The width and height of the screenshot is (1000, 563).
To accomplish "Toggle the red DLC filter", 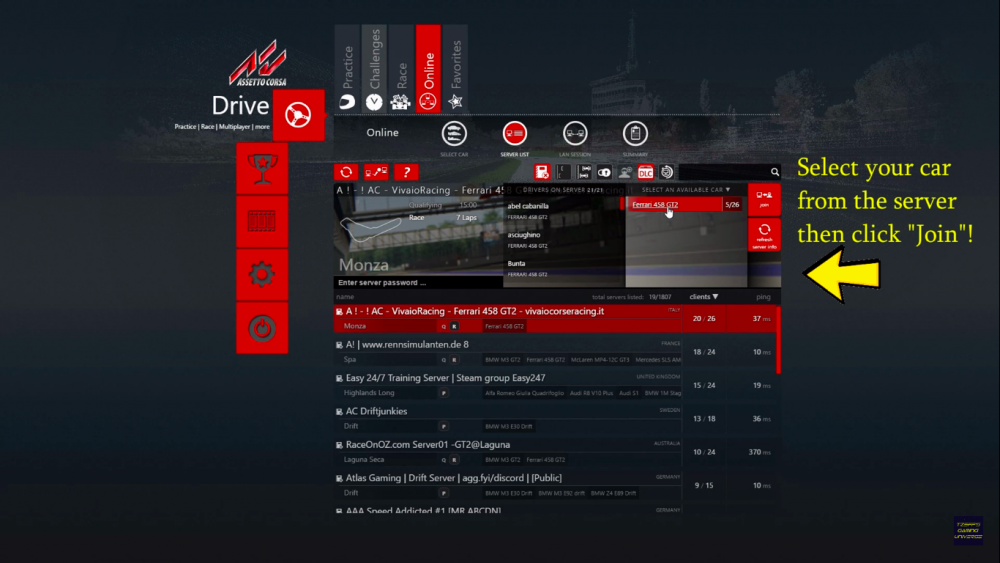I will click(x=645, y=172).
